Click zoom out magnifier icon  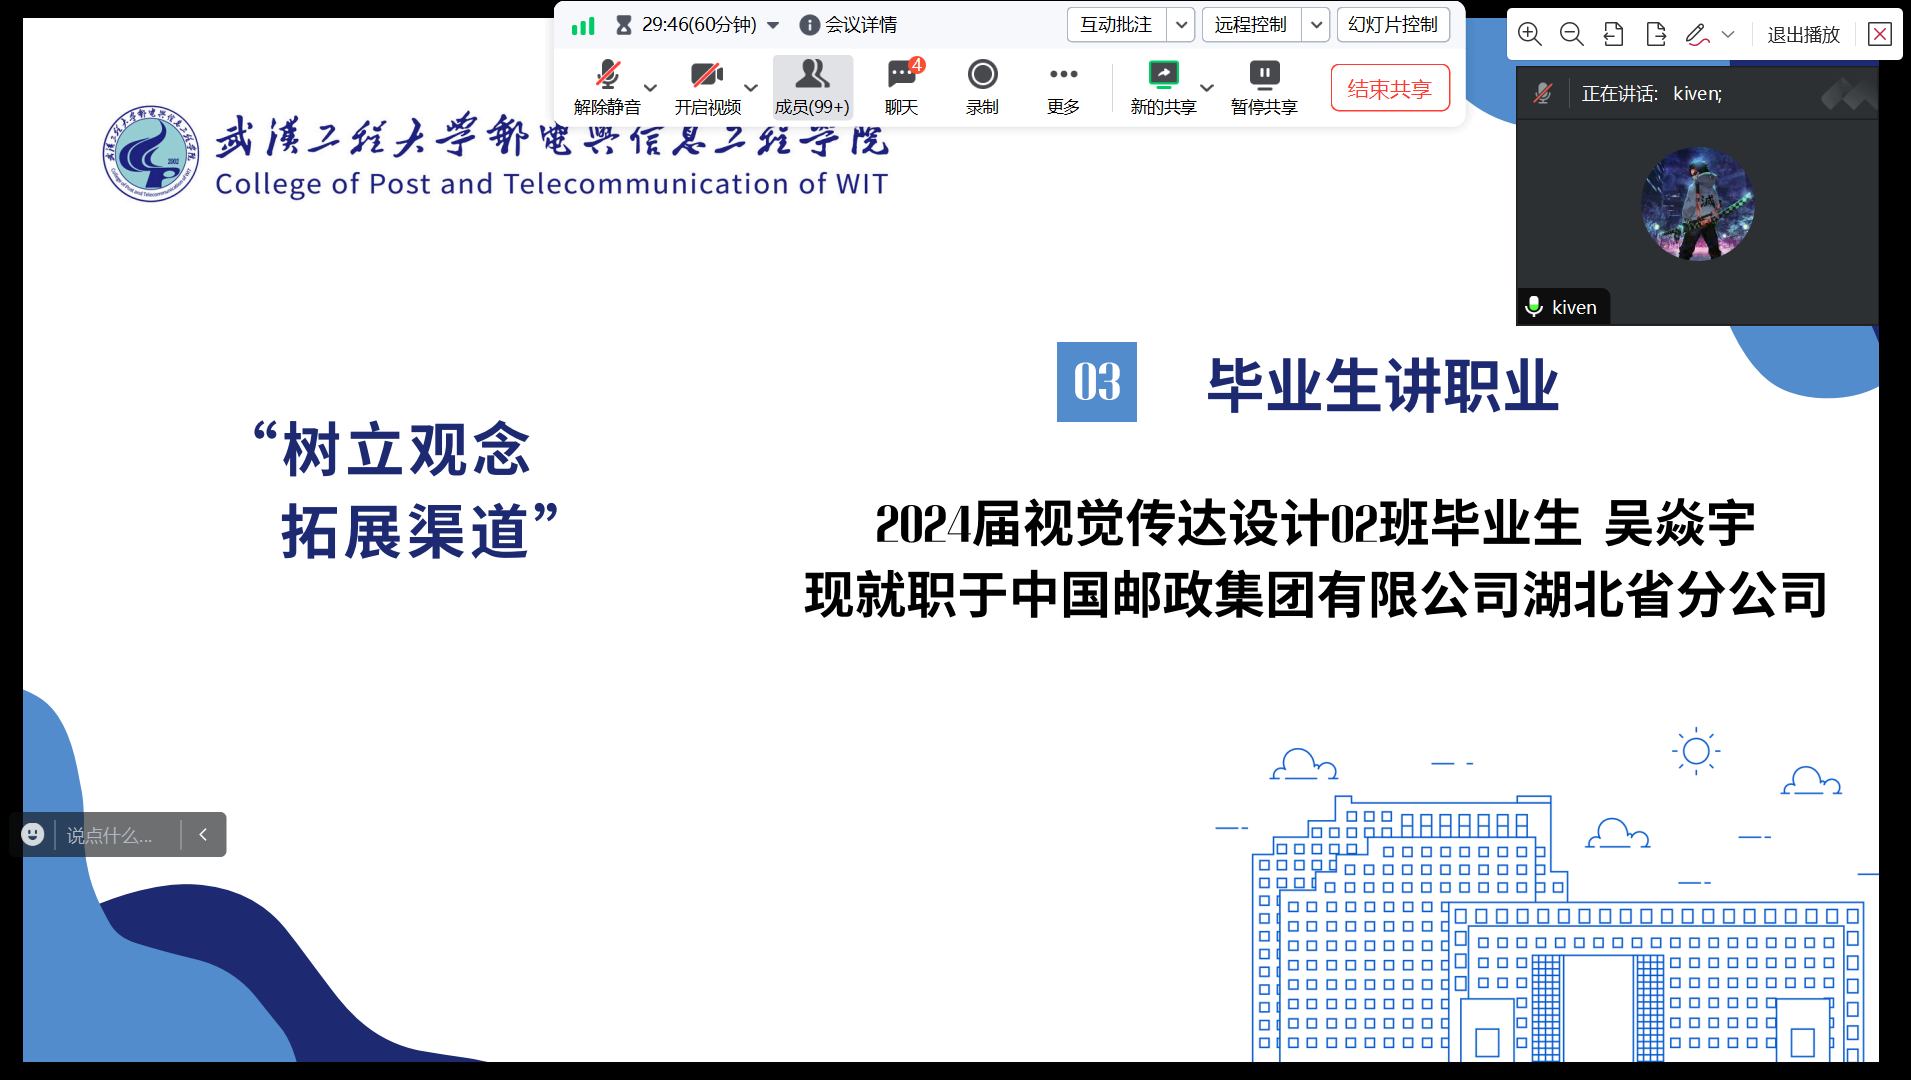coord(1571,34)
